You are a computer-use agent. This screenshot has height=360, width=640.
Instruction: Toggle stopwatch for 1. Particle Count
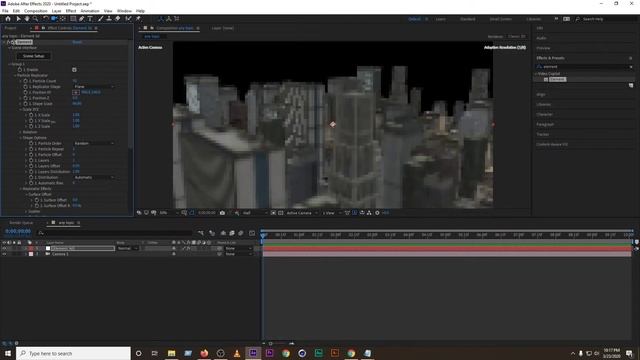pos(25,81)
